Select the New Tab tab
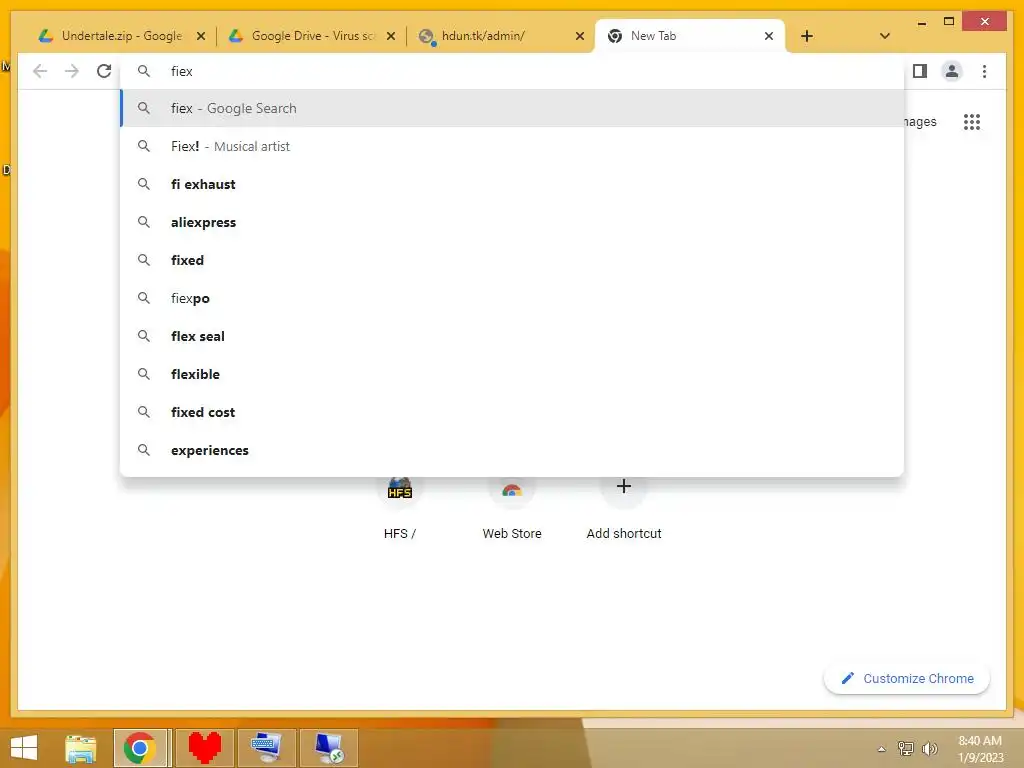The width and height of the screenshot is (1024, 768). coord(690,36)
